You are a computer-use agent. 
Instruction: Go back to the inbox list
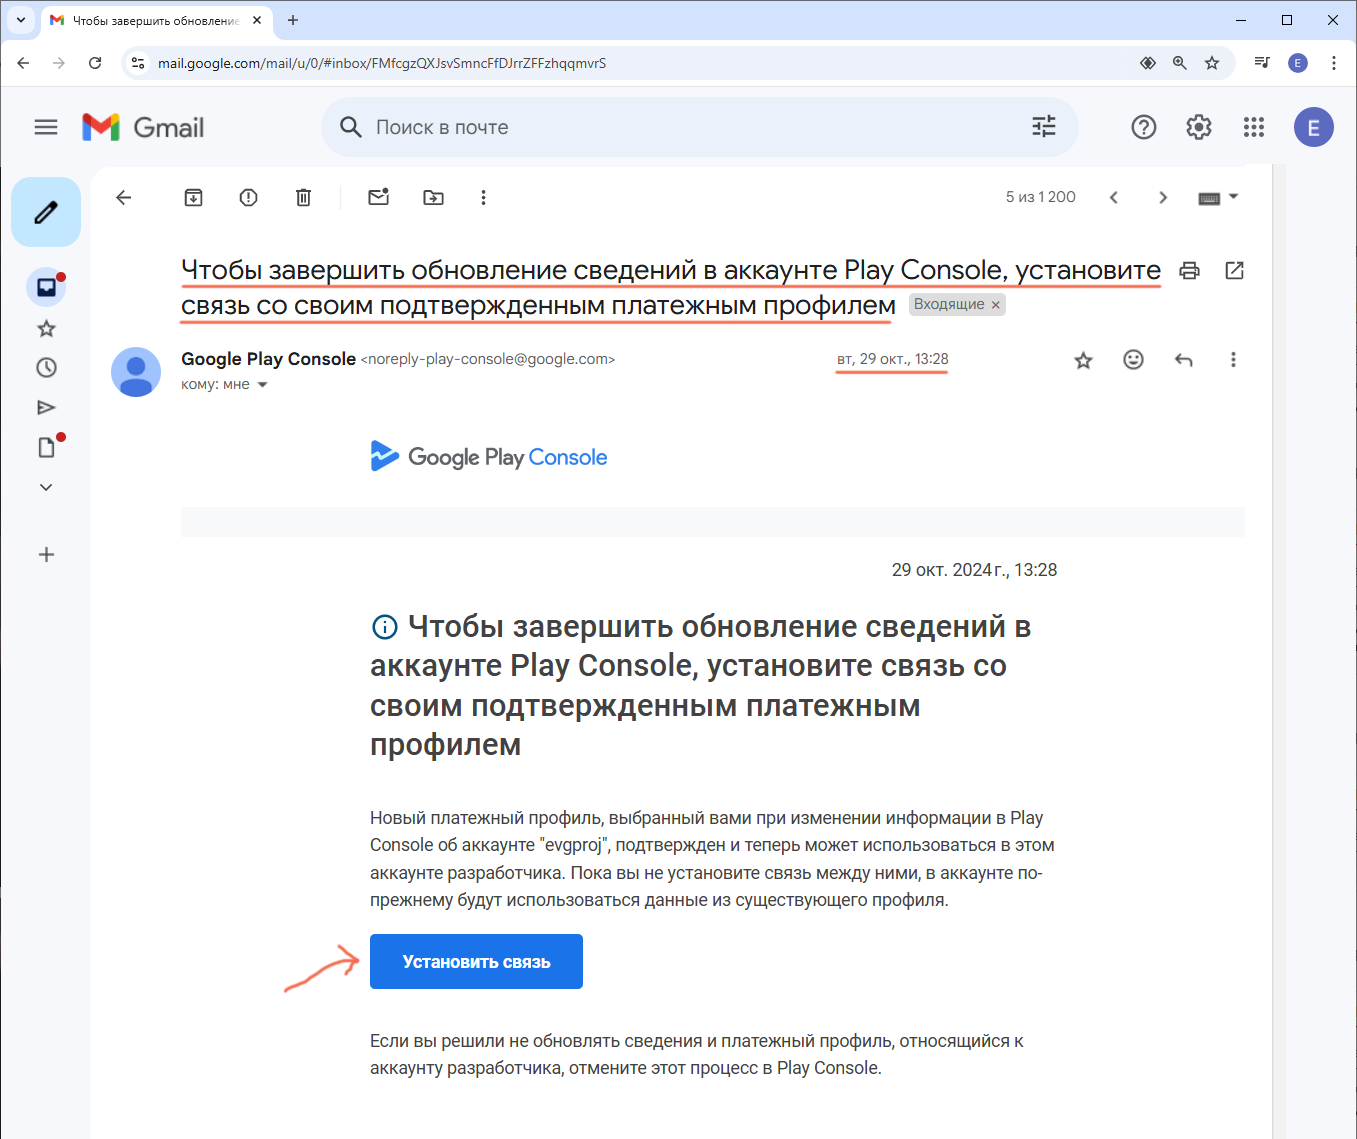[x=124, y=197]
